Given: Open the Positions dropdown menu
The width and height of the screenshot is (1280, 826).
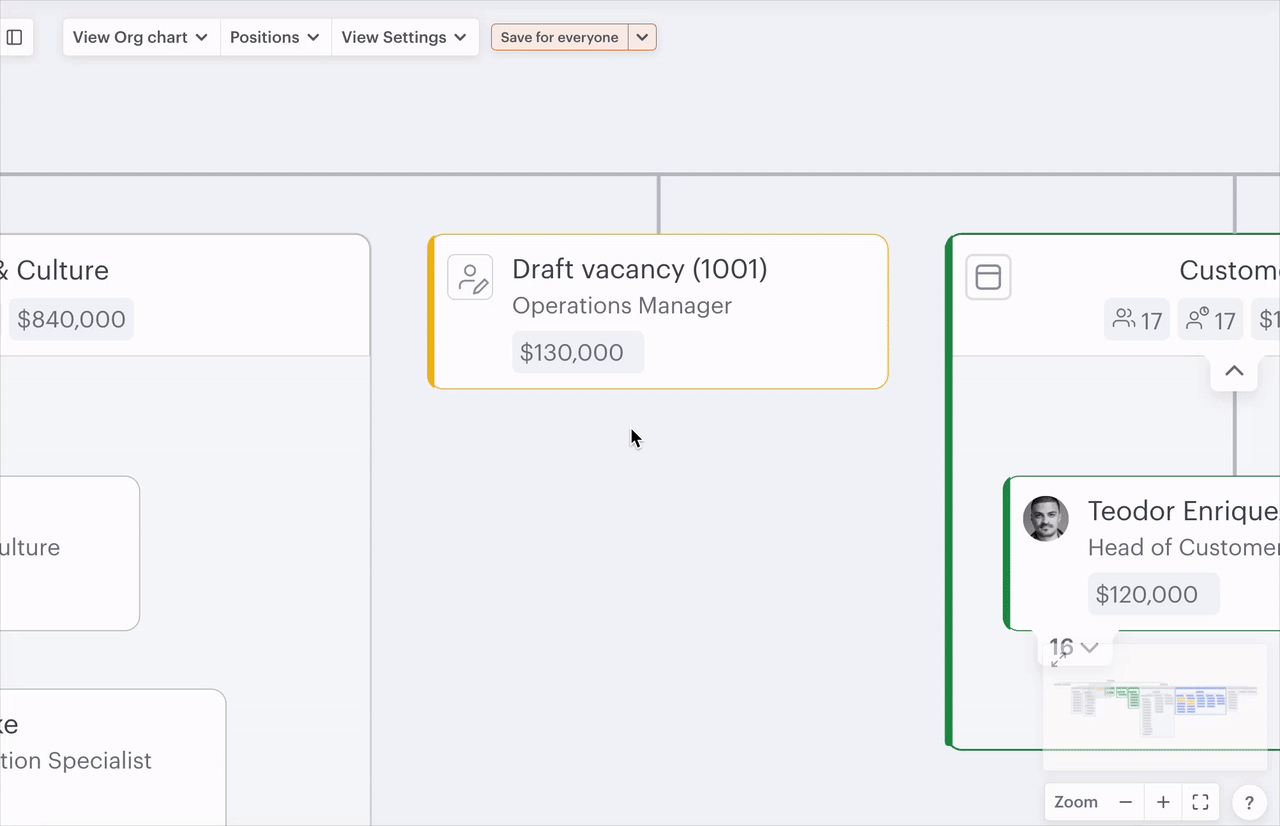Looking at the screenshot, I should click(275, 38).
